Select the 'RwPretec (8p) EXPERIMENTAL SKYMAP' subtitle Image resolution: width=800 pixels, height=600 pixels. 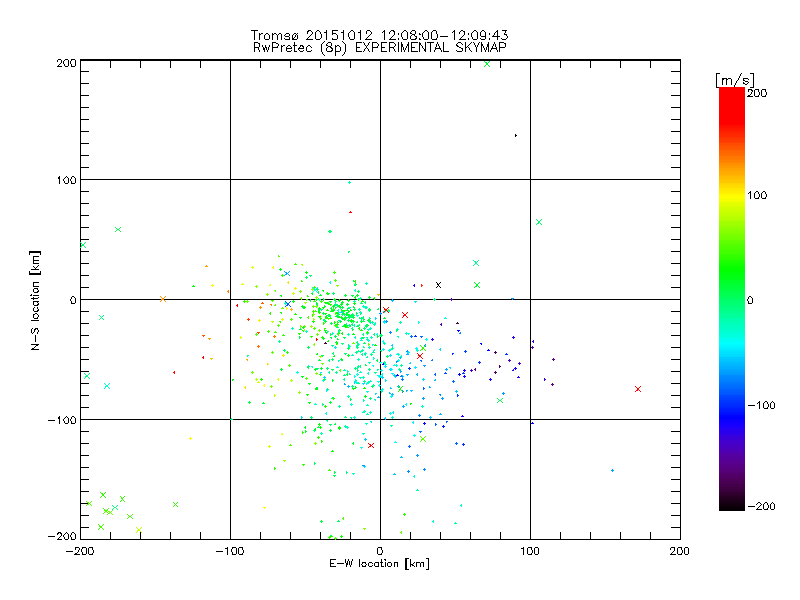[379, 47]
